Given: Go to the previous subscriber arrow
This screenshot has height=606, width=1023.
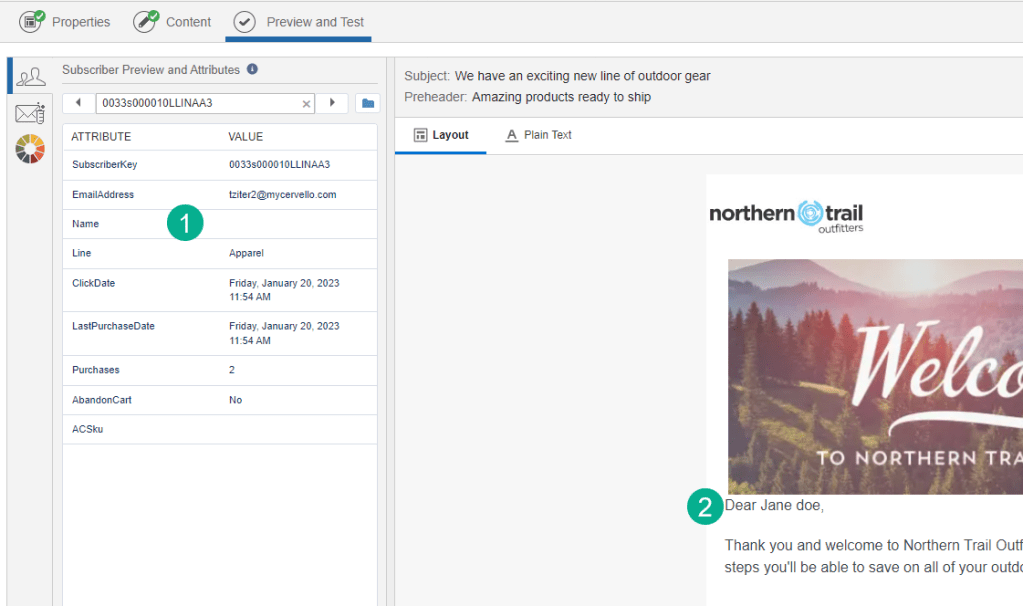Looking at the screenshot, I should point(78,103).
